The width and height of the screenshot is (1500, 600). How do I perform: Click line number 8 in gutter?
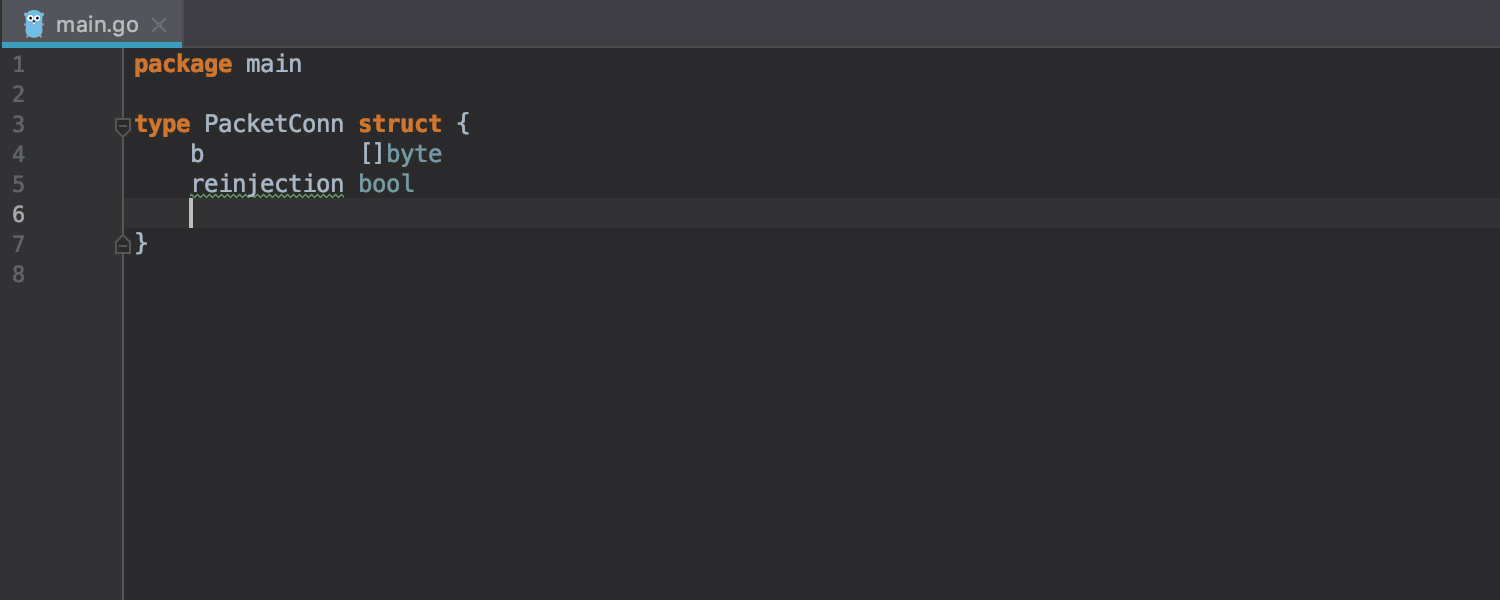[18, 274]
